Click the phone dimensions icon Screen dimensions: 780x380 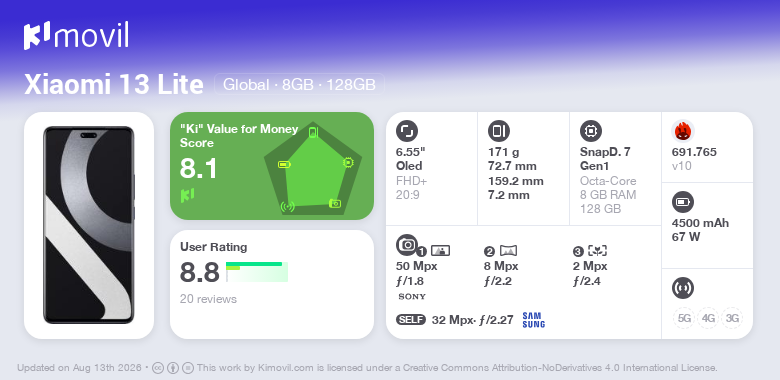(498, 131)
